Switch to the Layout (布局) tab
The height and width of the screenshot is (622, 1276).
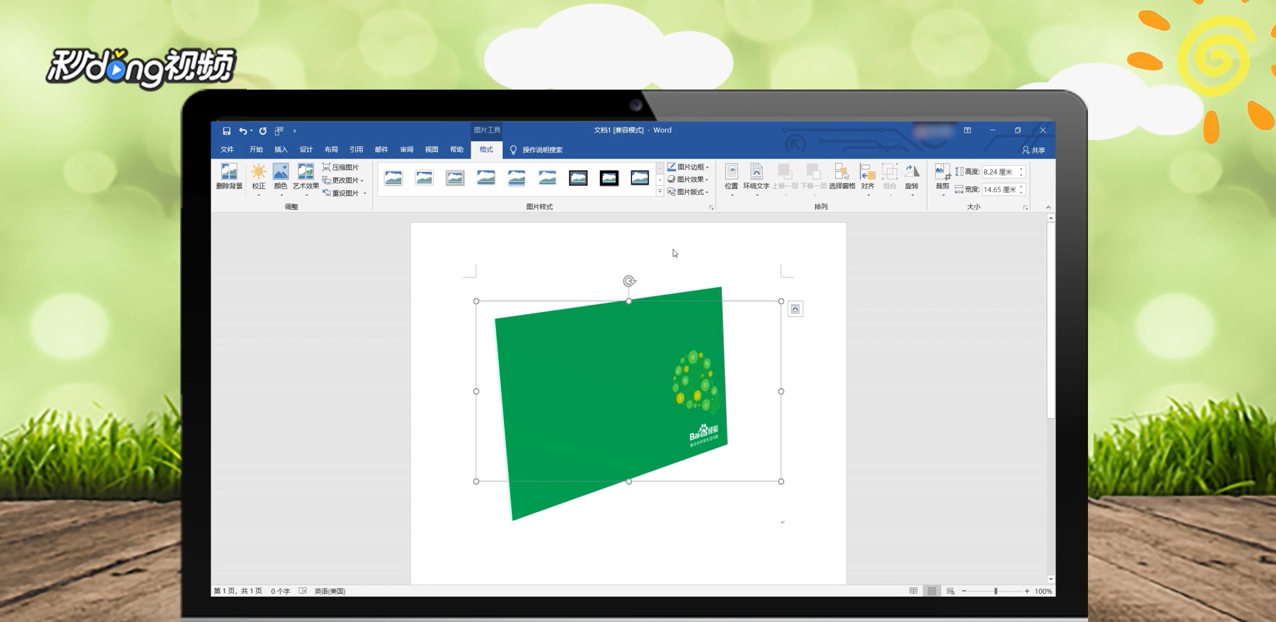click(x=331, y=150)
